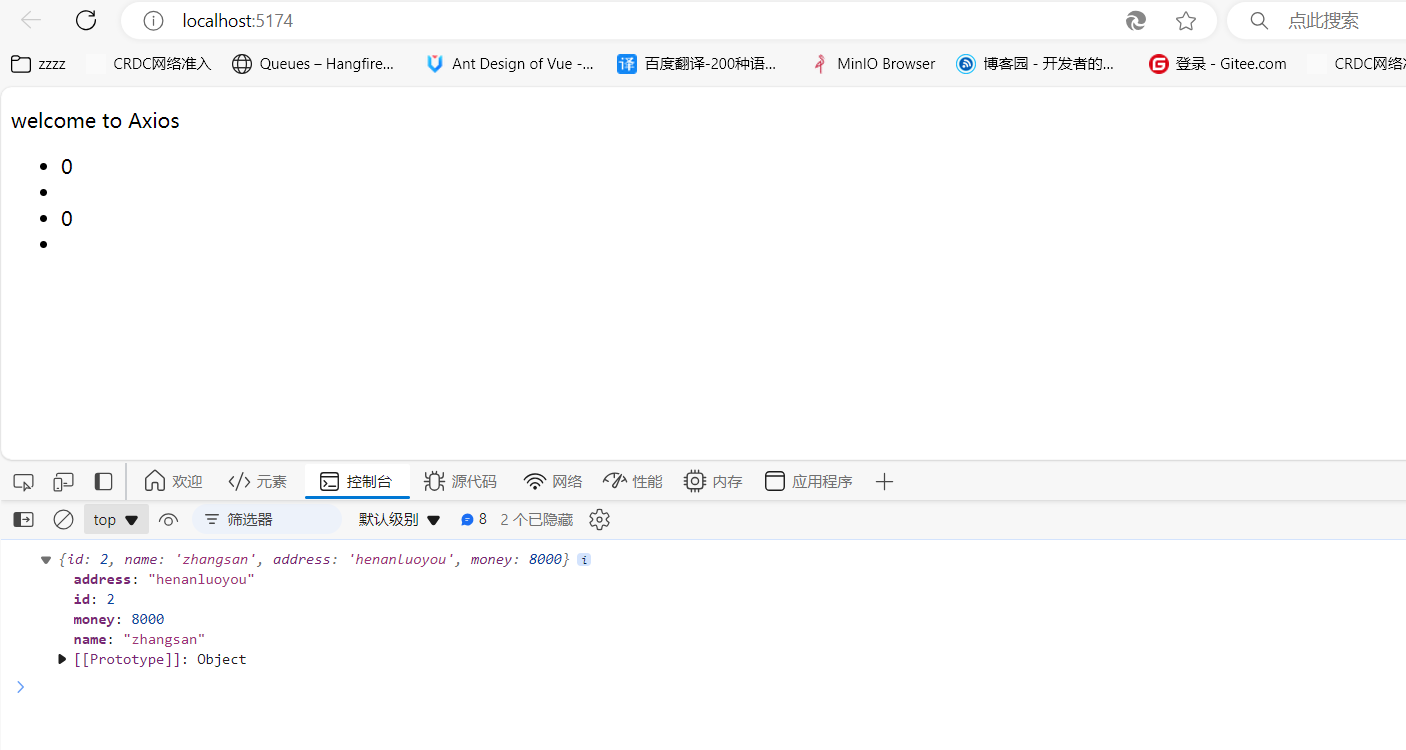Add page to favorites with the star icon

[1186, 21]
